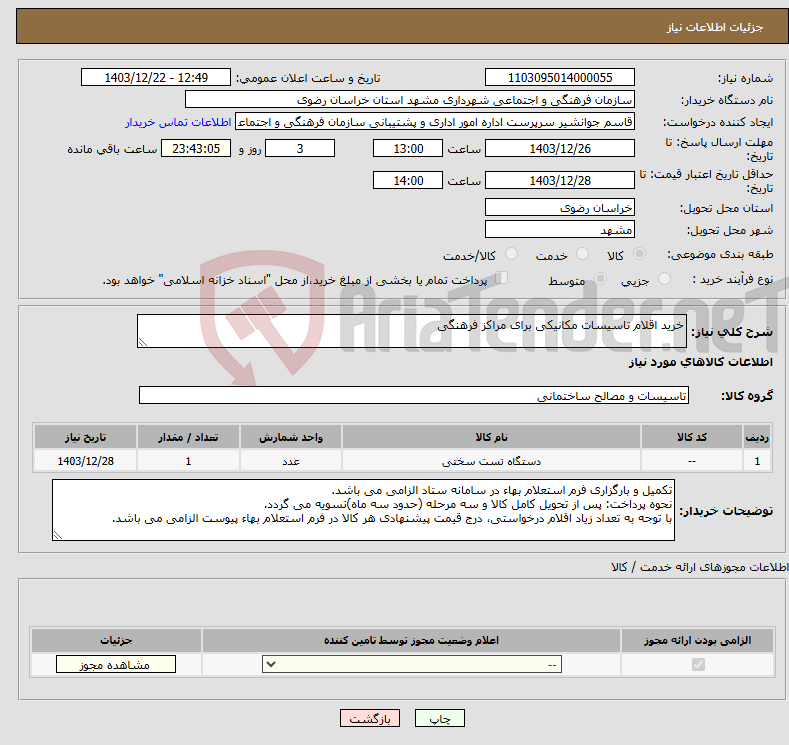Click the شرح کلی نیاز text area
The height and width of the screenshot is (745, 789).
[412, 331]
